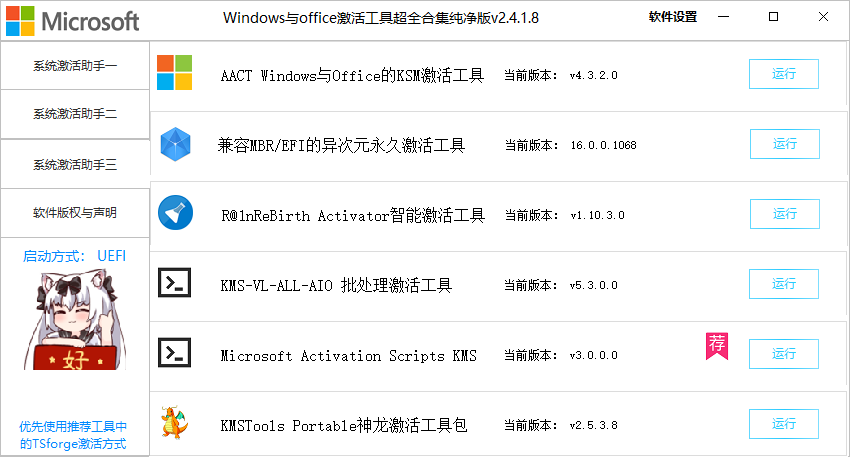Click the Microsoft Activation Scripts terminal icon

pyautogui.click(x=175, y=352)
